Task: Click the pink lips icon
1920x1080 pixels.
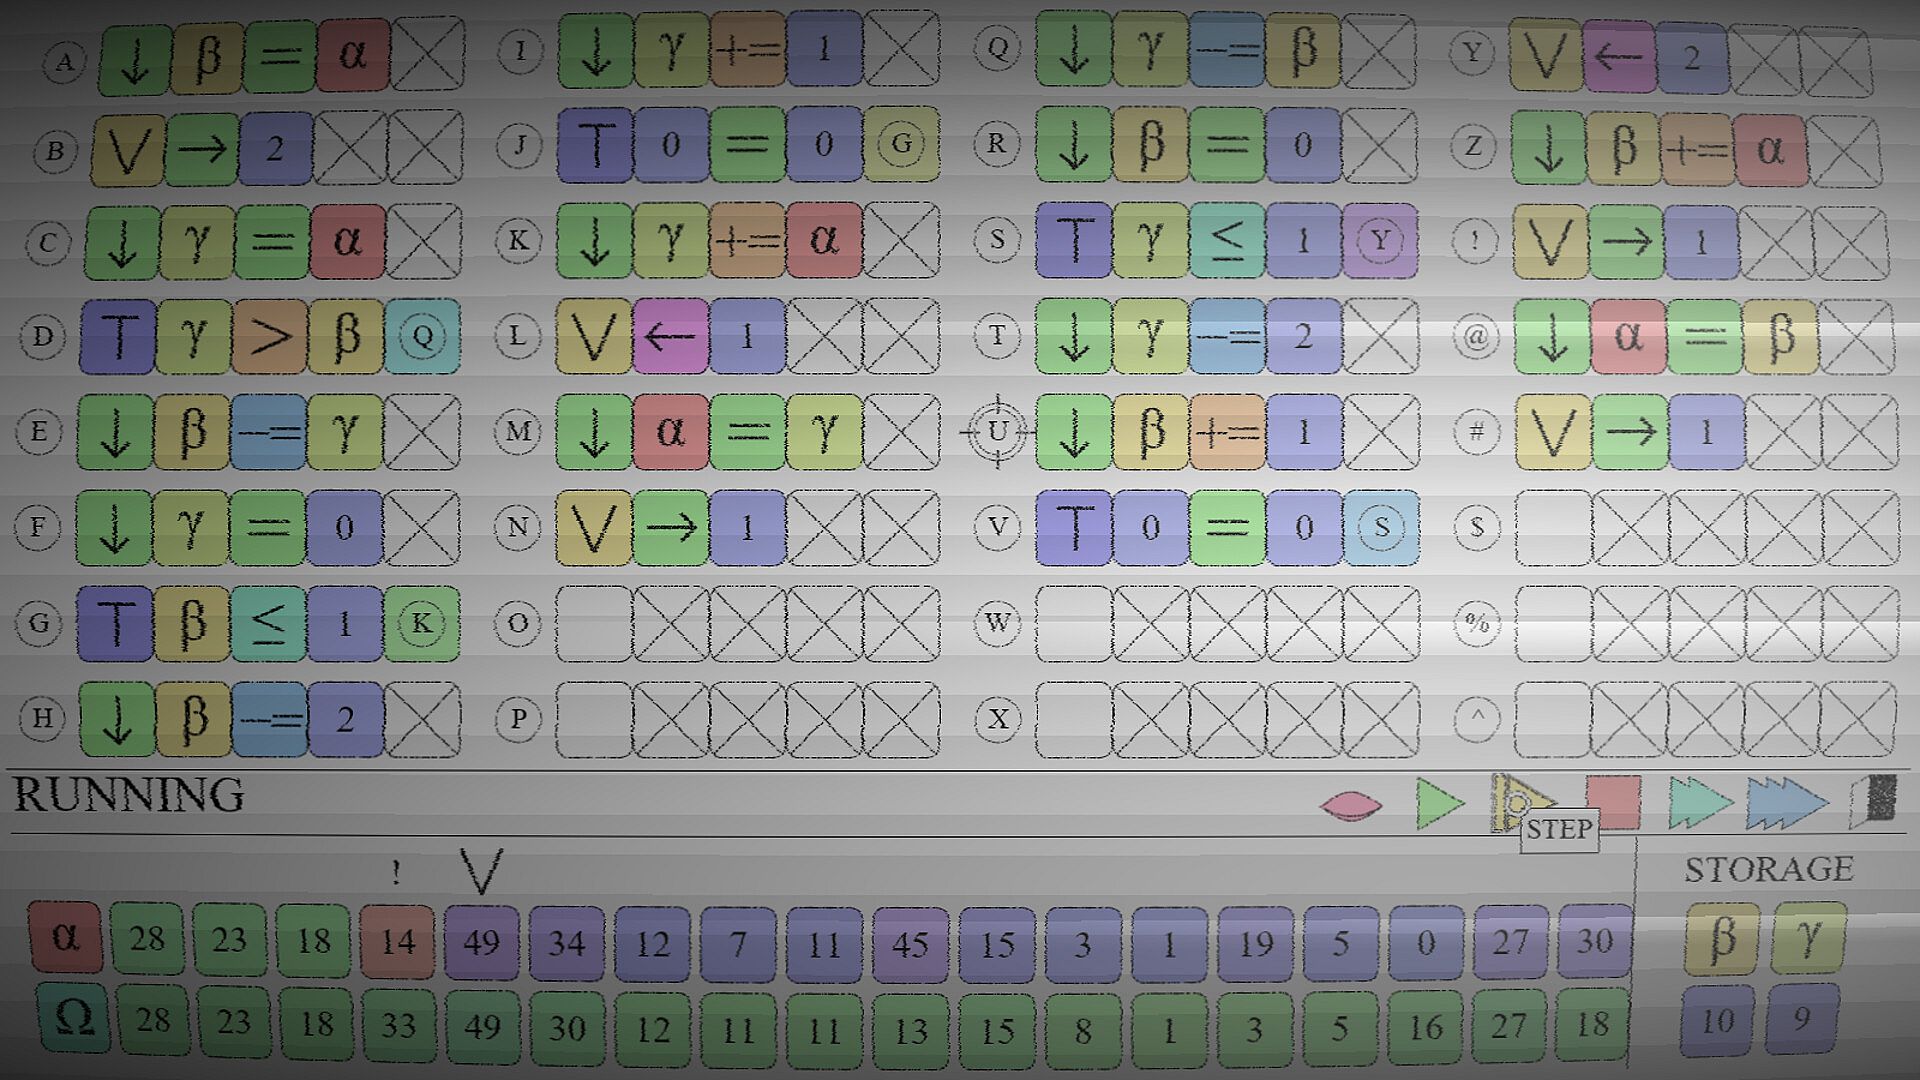Action: [x=1350, y=805]
